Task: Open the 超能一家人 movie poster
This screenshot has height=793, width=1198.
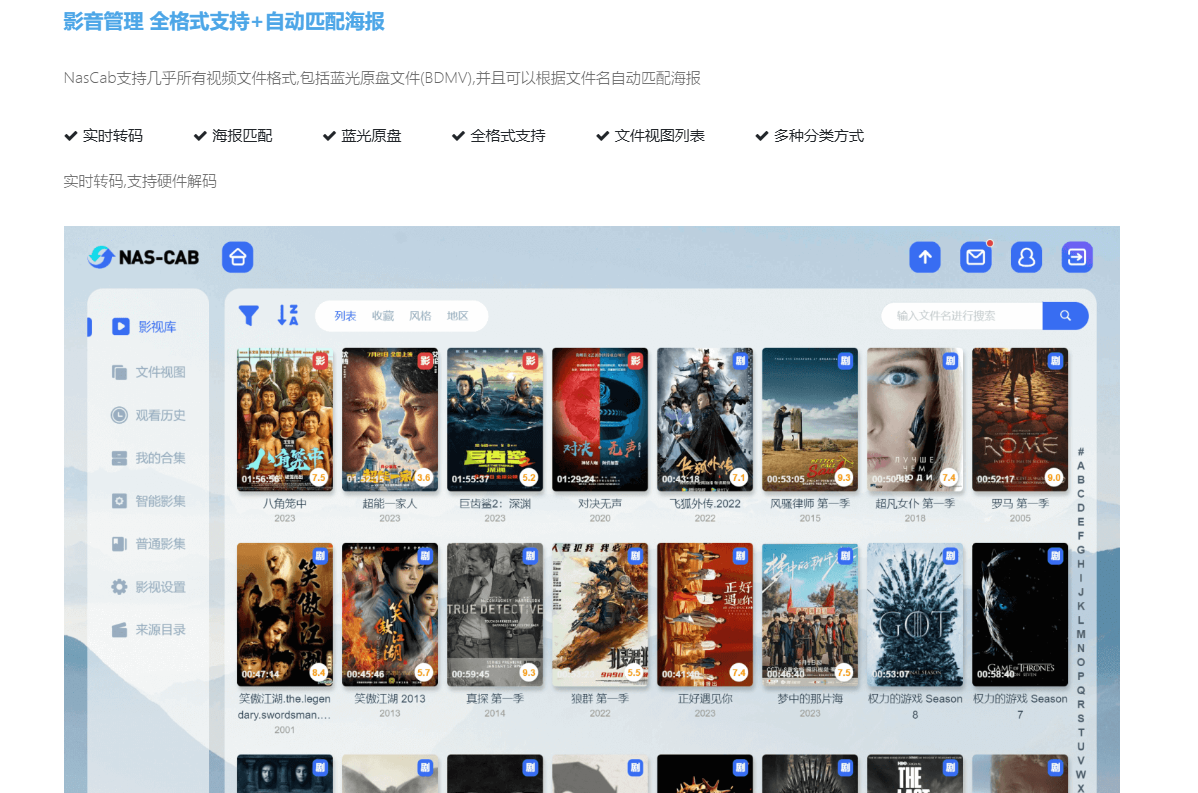Action: (390, 419)
